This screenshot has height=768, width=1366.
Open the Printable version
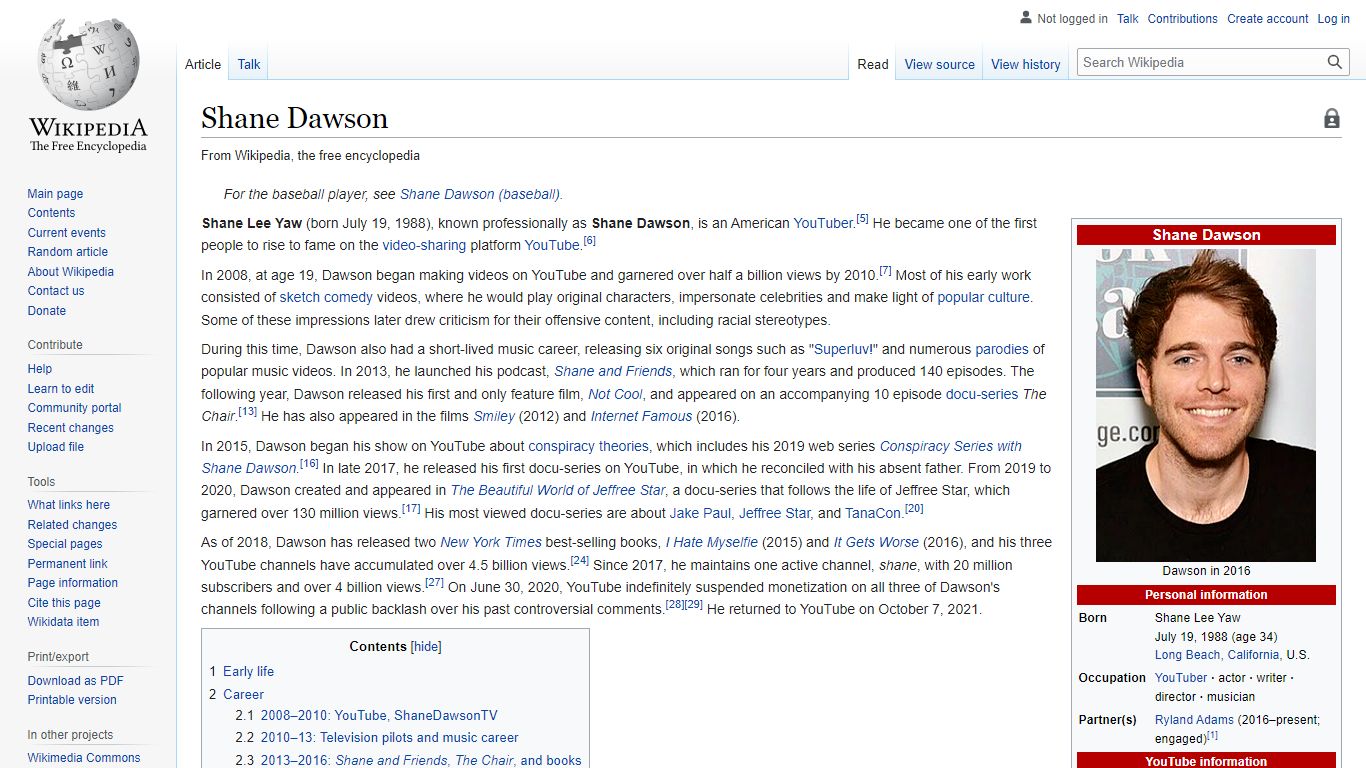tap(72, 700)
